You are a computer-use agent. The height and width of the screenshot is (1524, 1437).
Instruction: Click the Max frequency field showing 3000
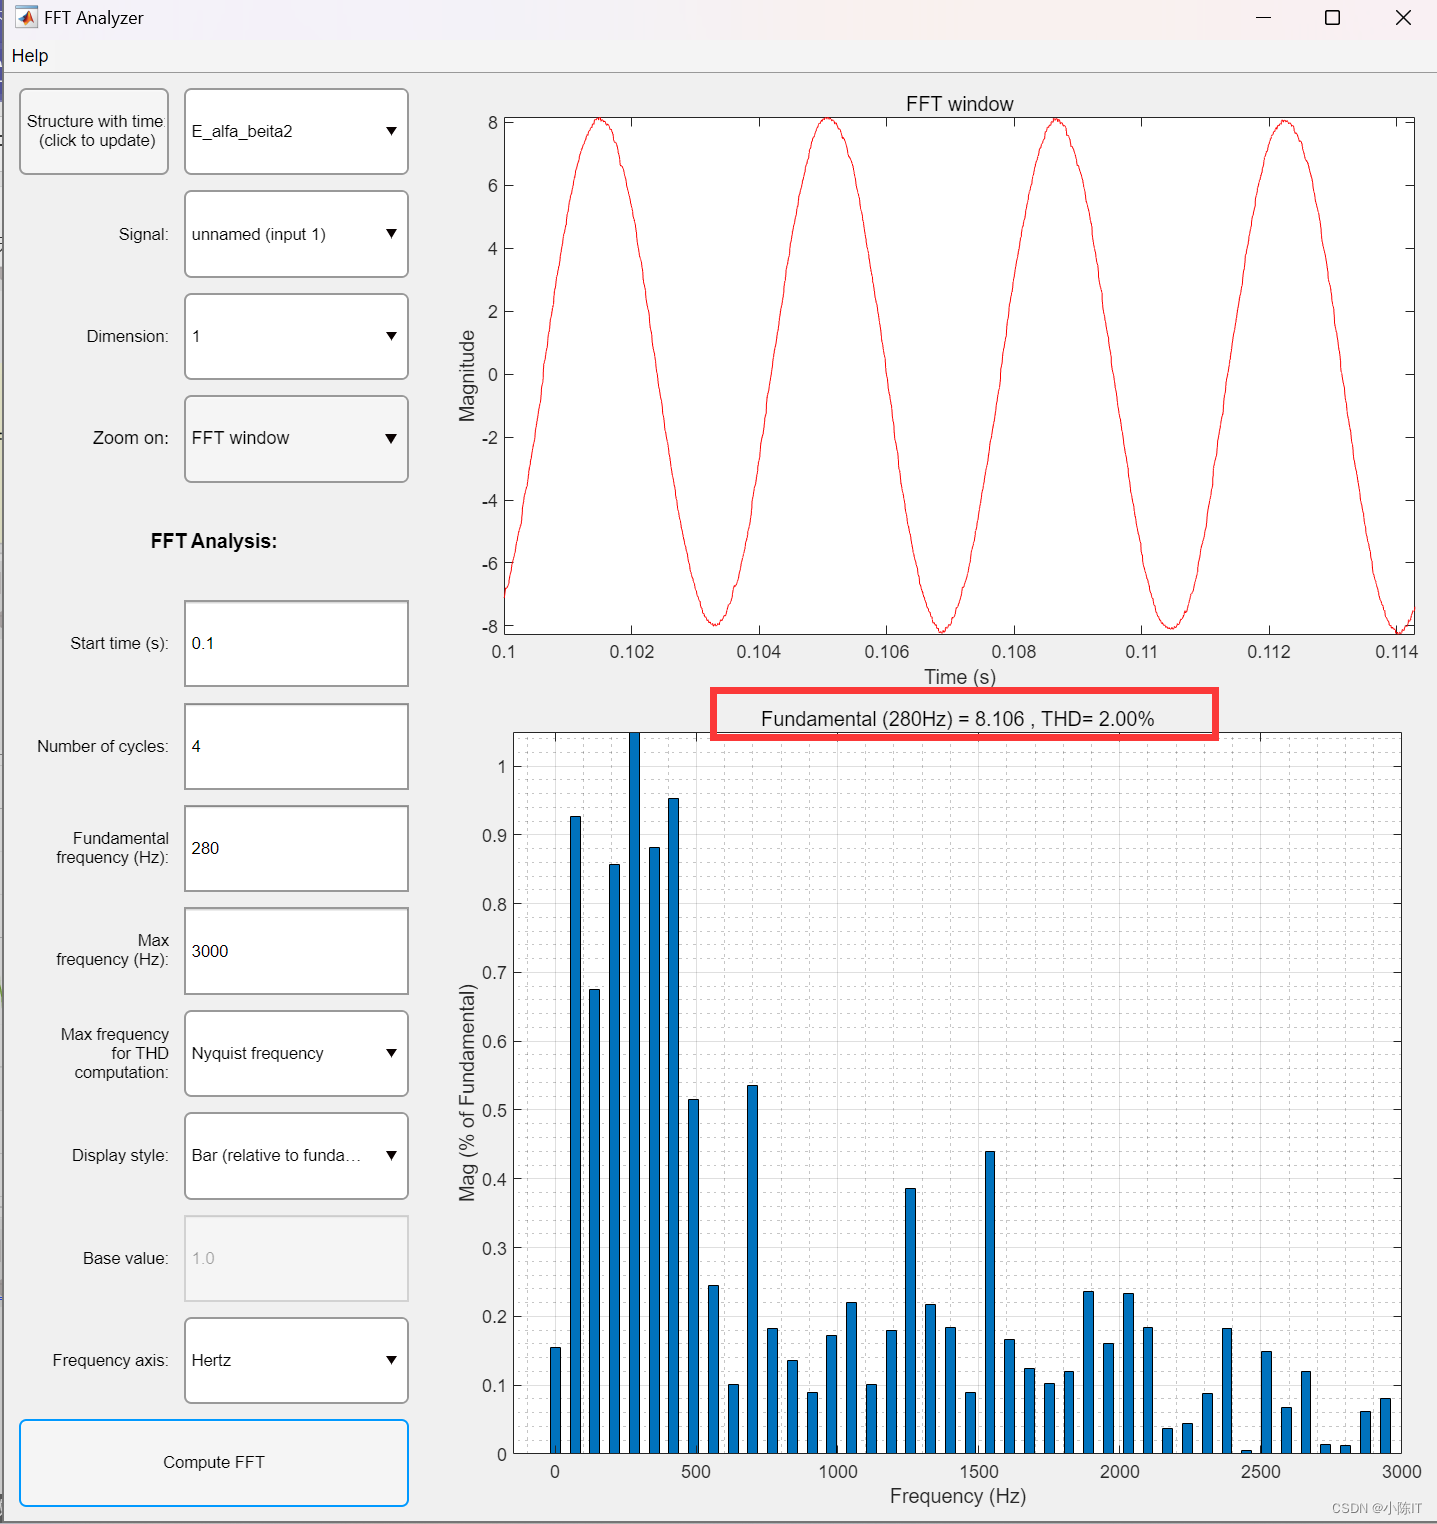(296, 951)
